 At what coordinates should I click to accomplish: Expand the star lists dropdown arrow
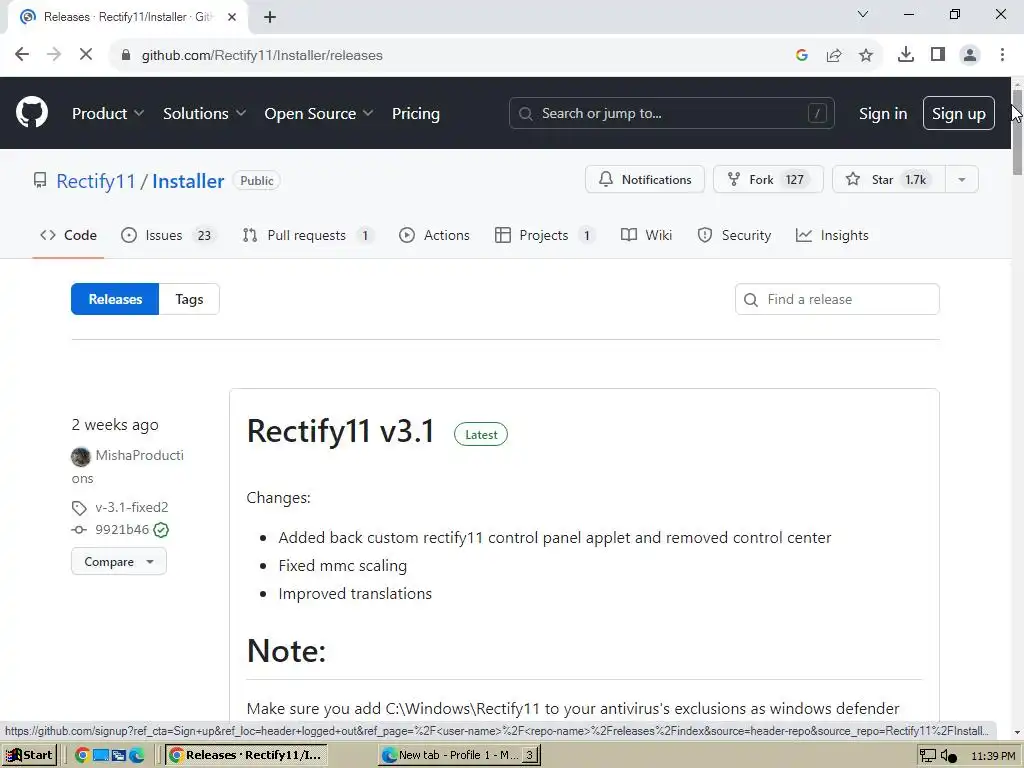coord(961,179)
